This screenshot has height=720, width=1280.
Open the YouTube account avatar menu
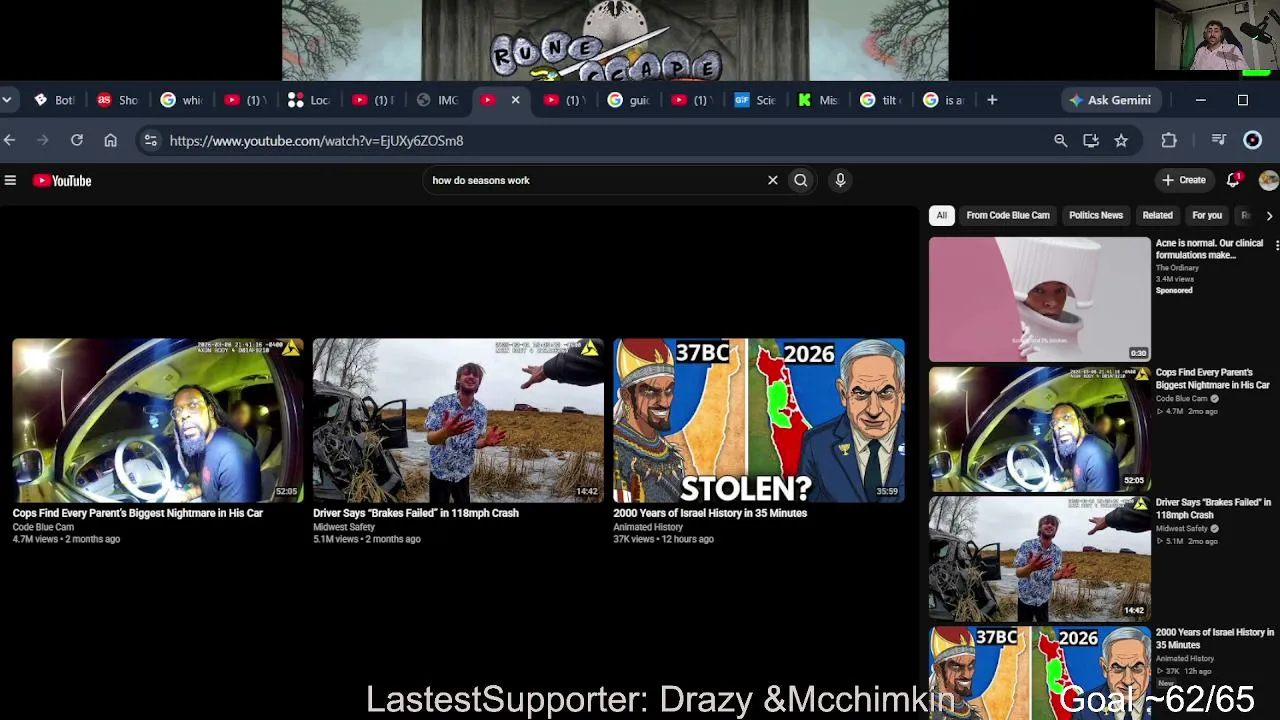(1268, 180)
